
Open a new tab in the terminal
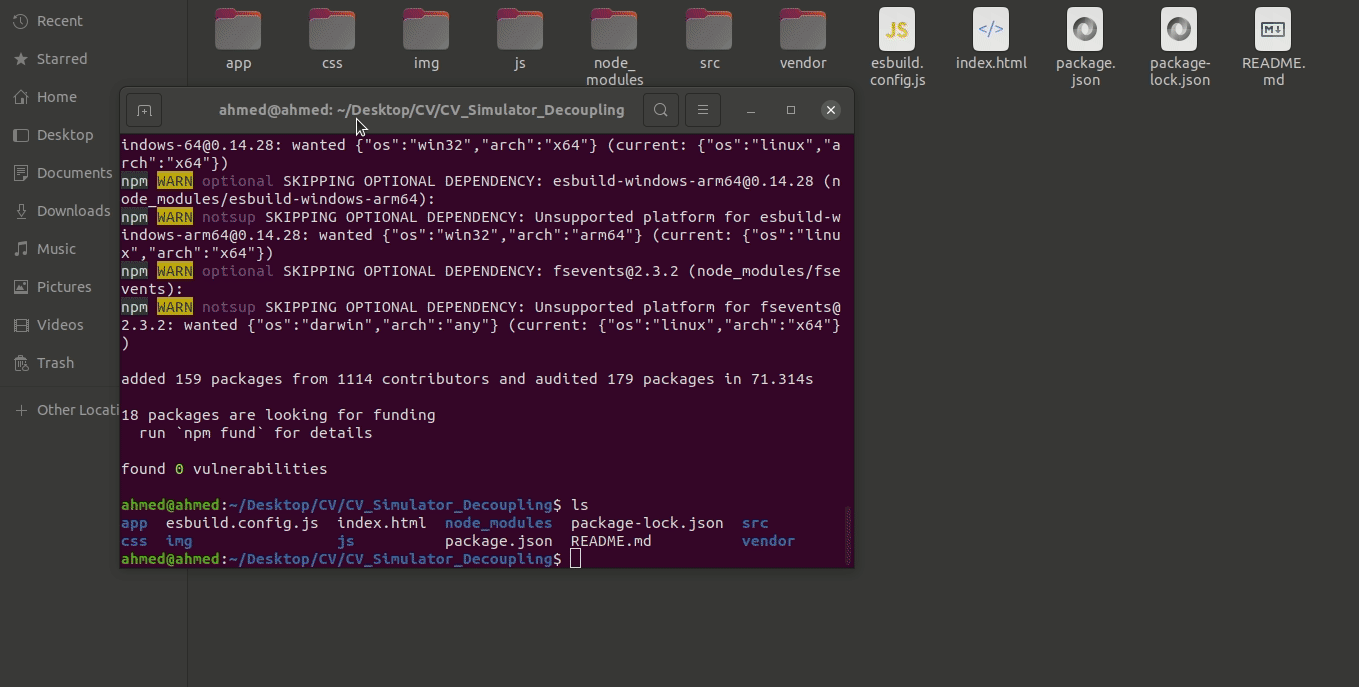point(143,110)
